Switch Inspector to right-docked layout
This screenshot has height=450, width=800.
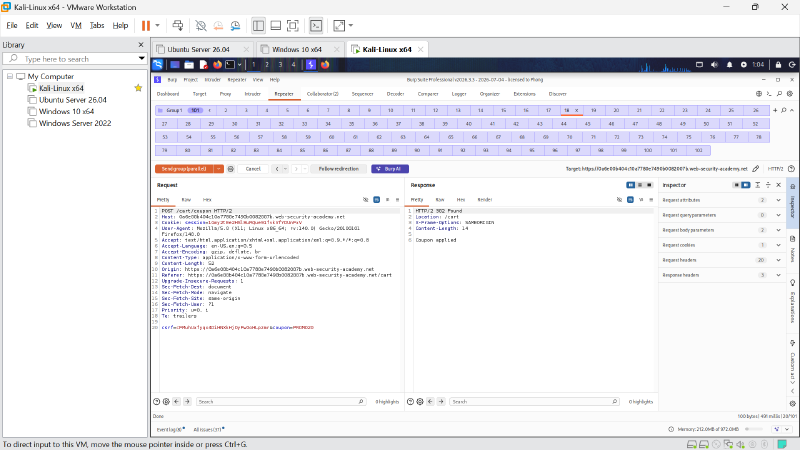[x=745, y=185]
